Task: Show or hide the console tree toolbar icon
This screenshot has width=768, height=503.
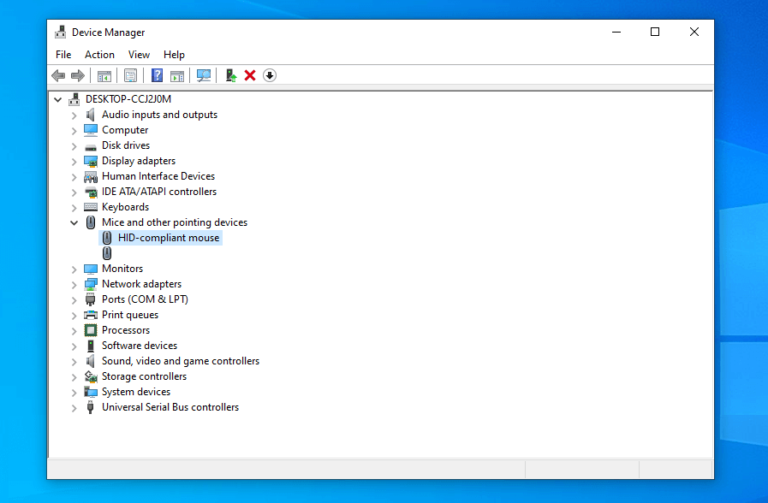Action: pyautogui.click(x=104, y=75)
